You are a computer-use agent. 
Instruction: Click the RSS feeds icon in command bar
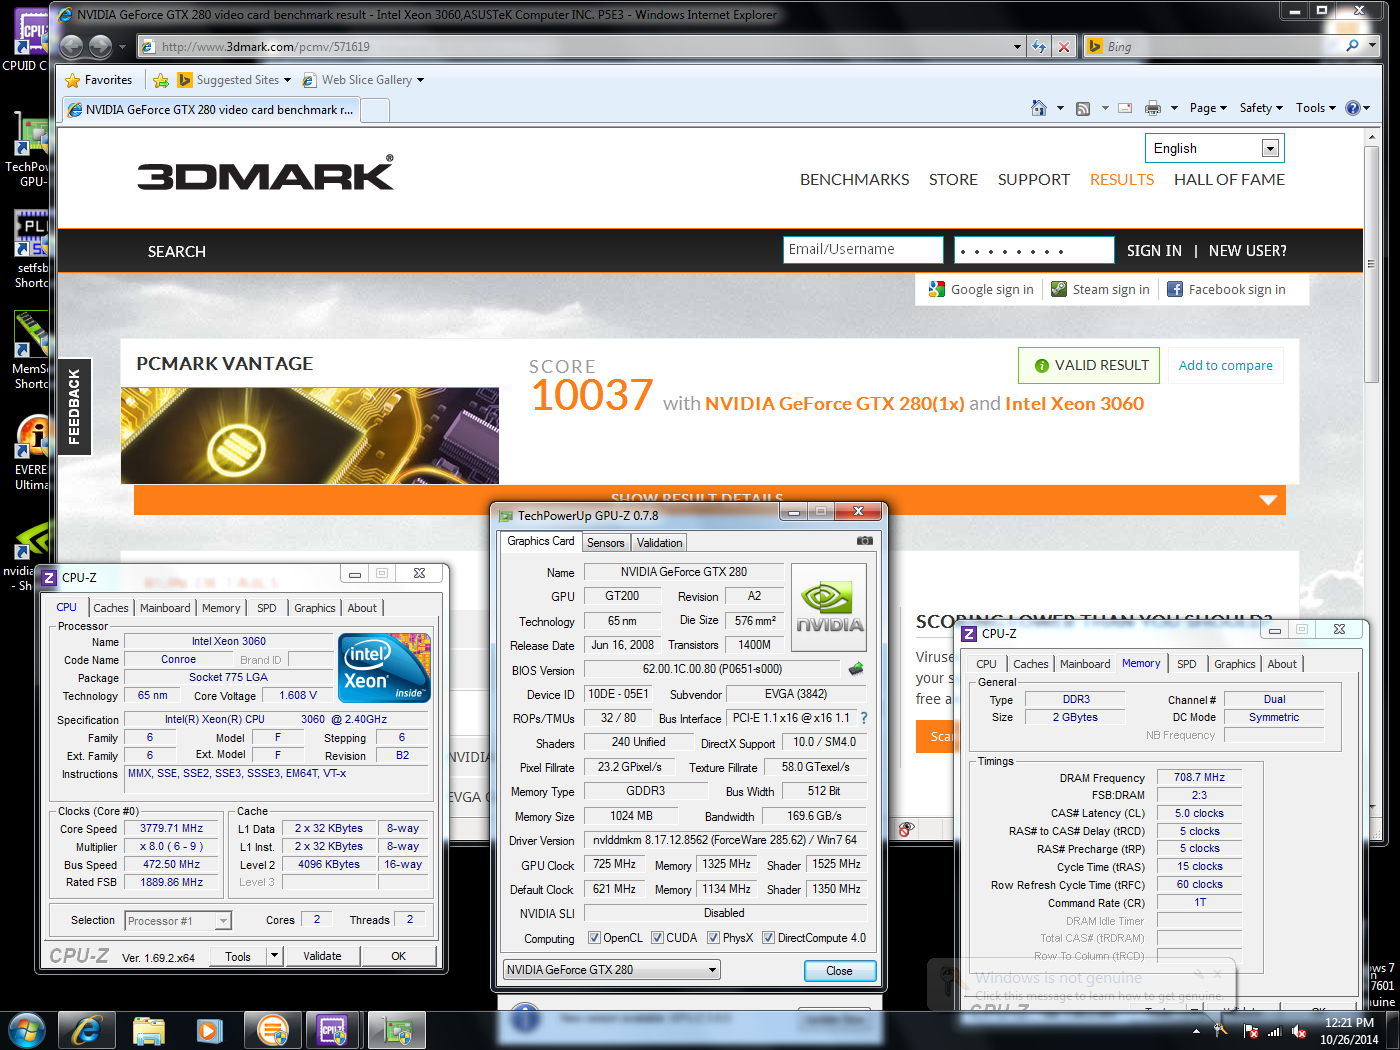point(1083,108)
